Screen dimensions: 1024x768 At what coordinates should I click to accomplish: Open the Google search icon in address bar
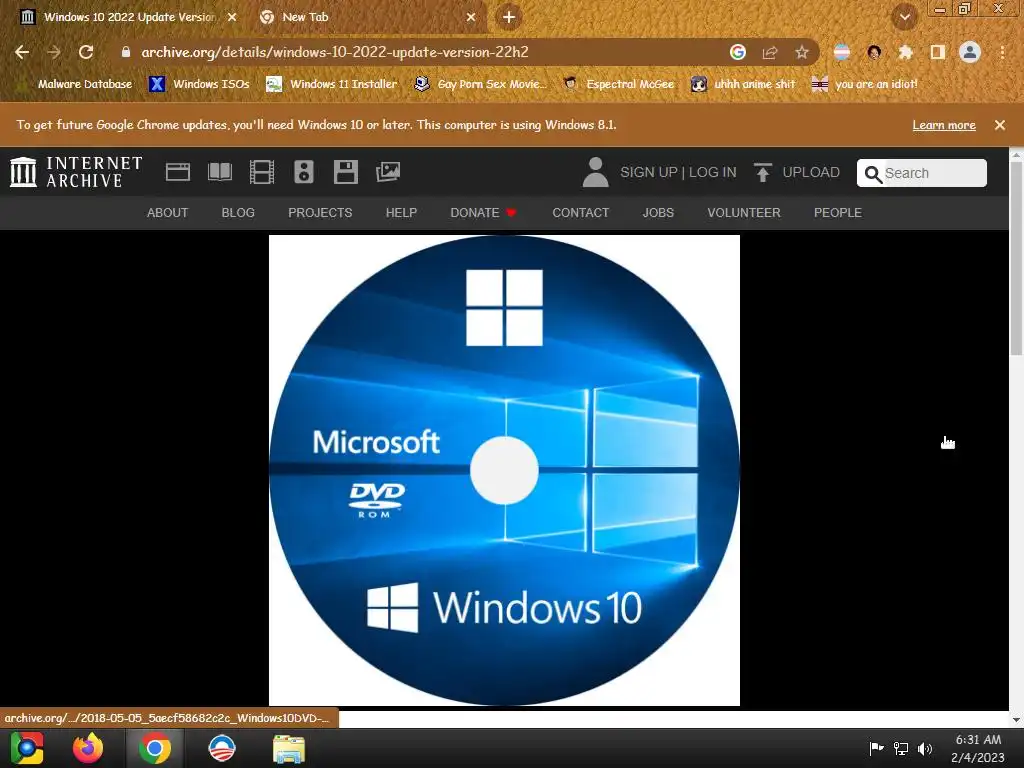pos(738,52)
